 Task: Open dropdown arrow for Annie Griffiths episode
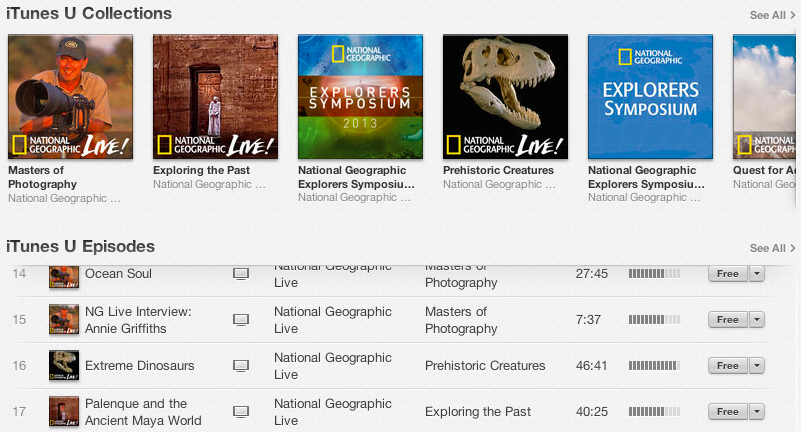757,319
